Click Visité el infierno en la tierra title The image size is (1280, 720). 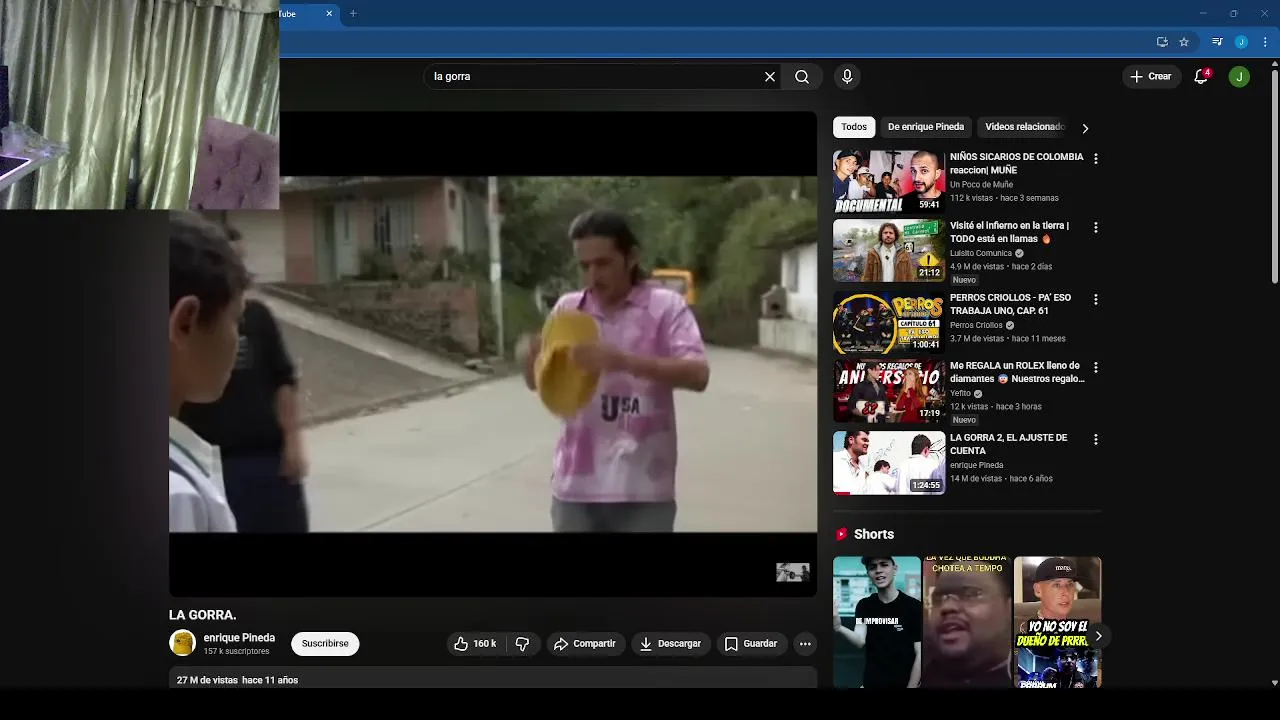tap(1009, 232)
